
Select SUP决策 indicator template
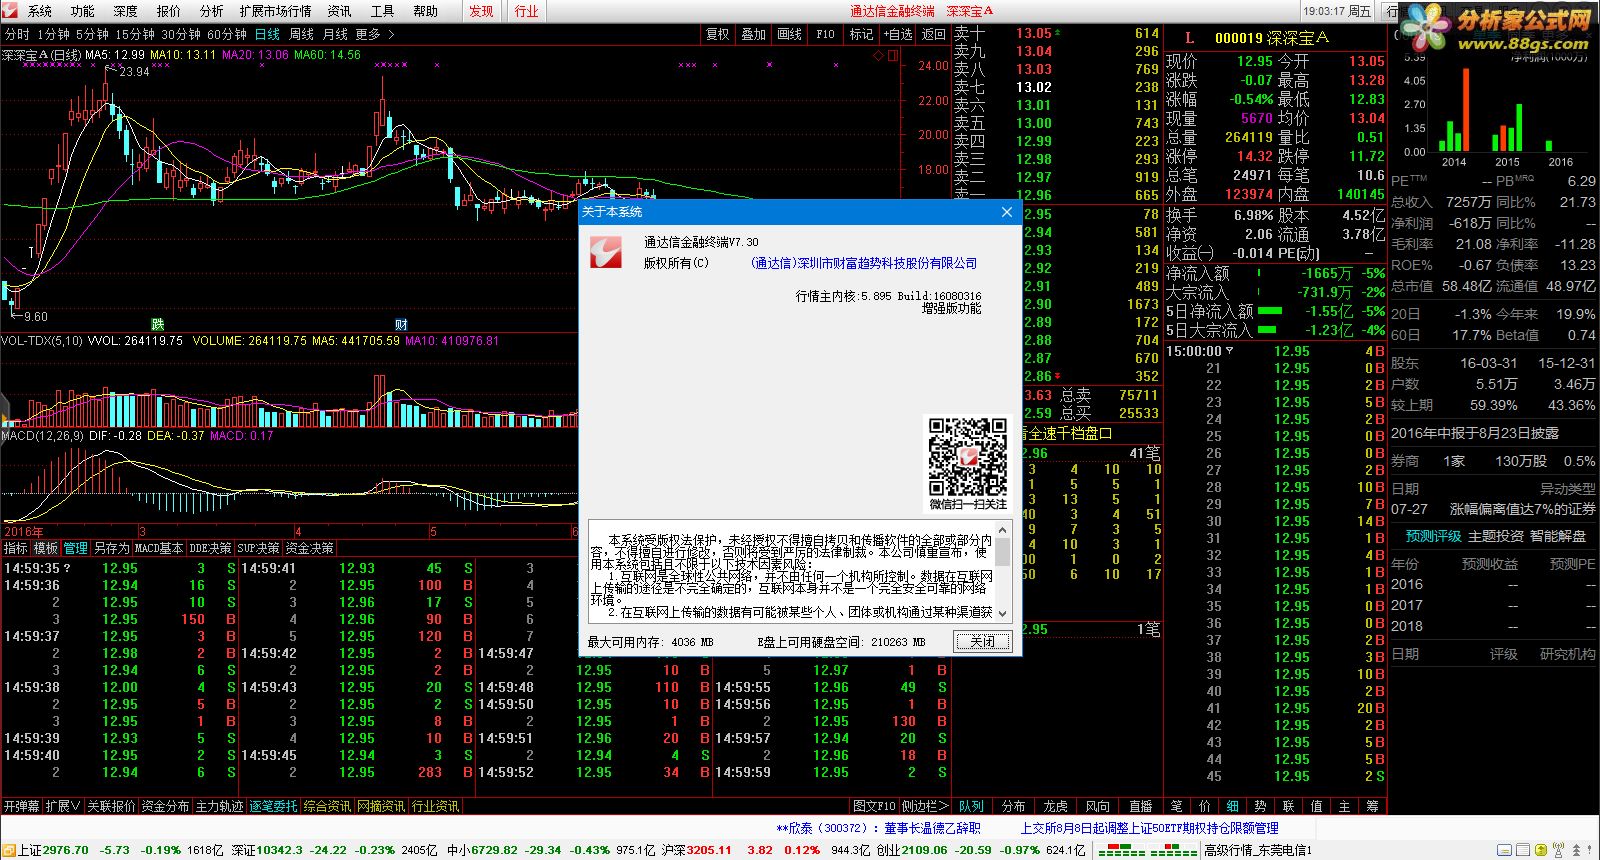[259, 548]
